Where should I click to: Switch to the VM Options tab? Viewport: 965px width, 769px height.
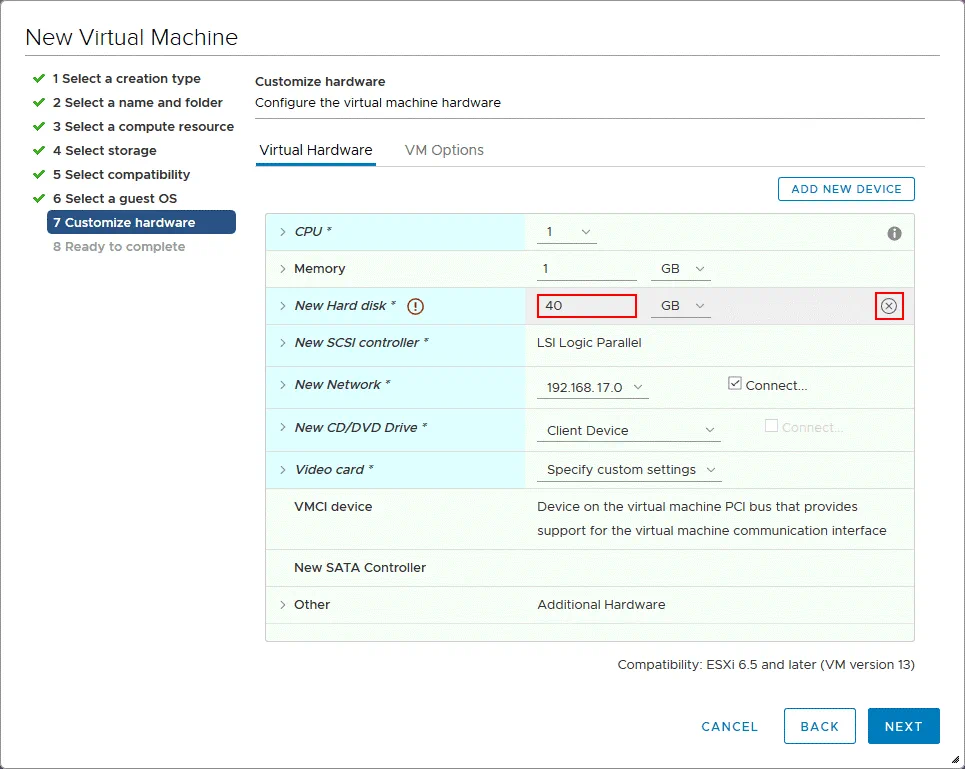point(444,150)
